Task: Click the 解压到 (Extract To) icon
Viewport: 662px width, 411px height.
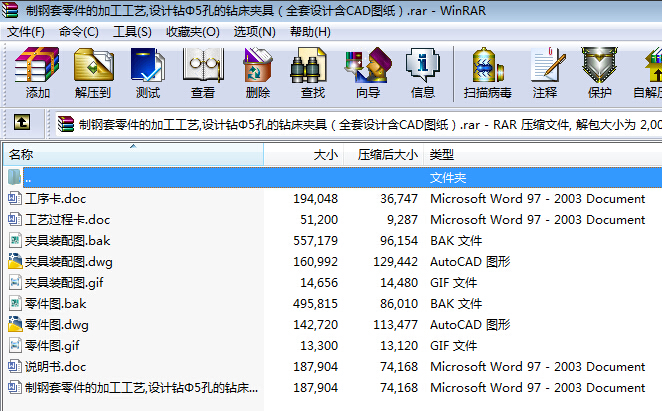Action: [93, 64]
